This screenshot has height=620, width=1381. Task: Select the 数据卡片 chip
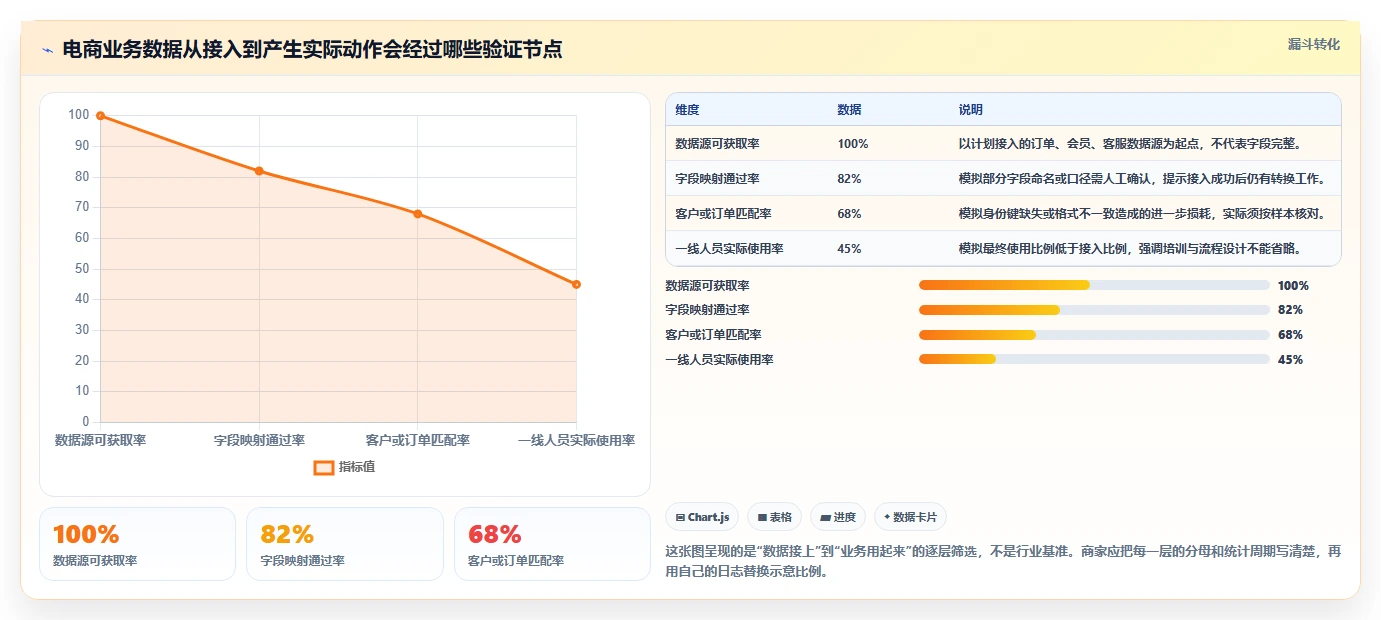(909, 517)
